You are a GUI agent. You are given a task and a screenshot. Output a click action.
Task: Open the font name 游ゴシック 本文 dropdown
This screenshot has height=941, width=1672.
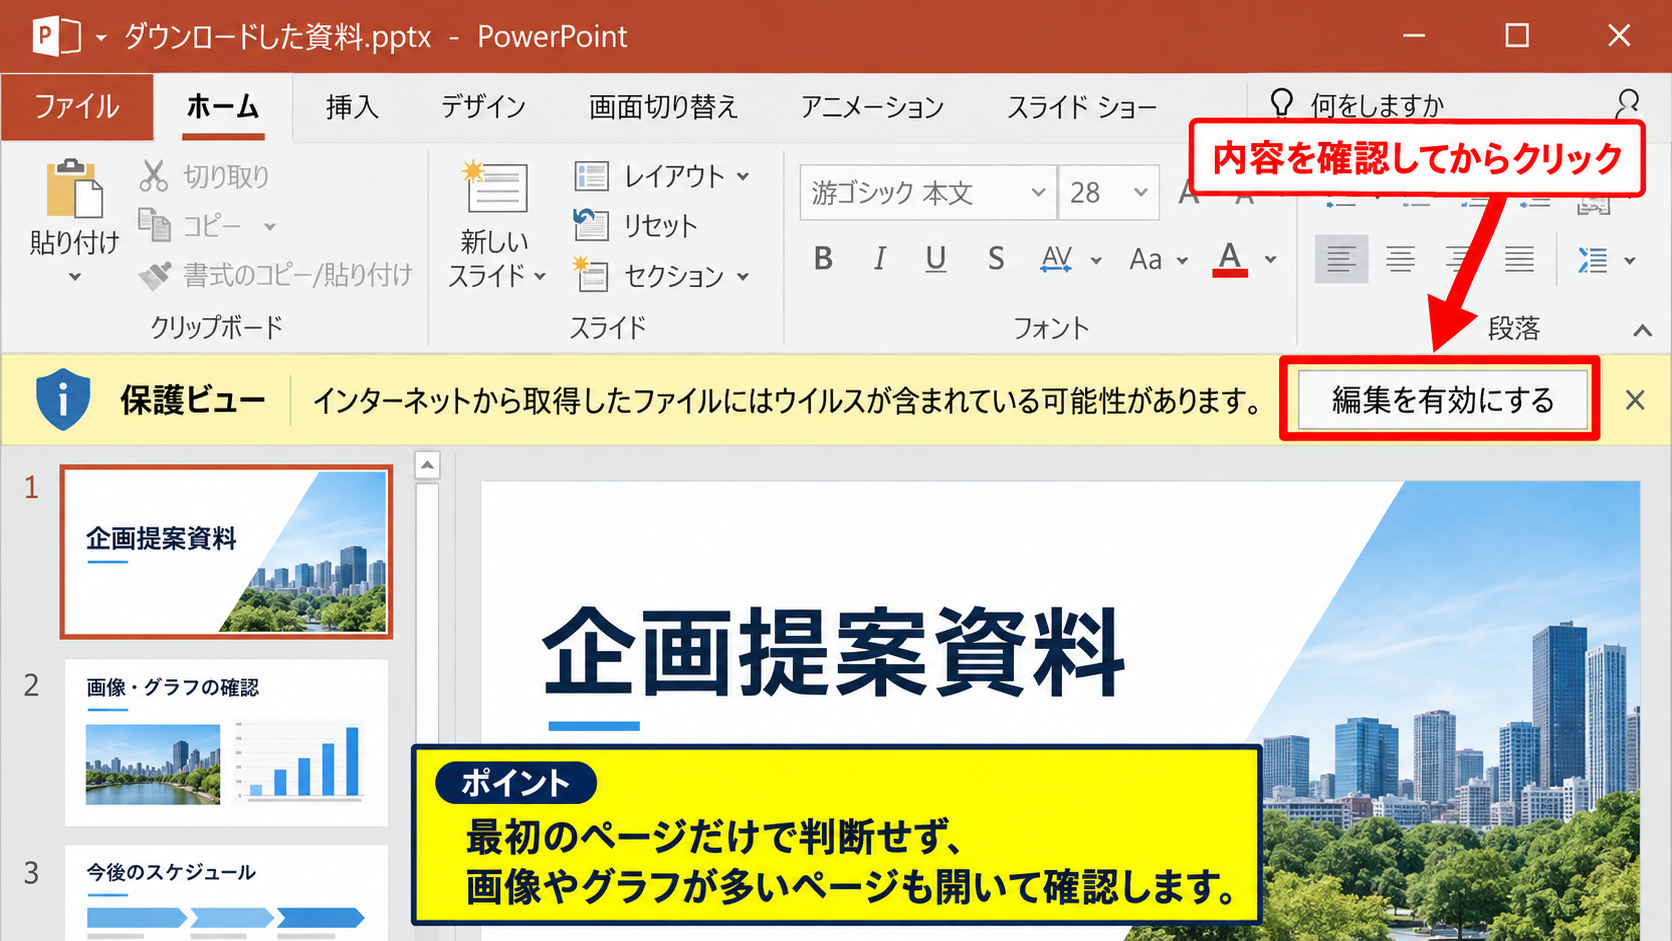coord(1038,192)
